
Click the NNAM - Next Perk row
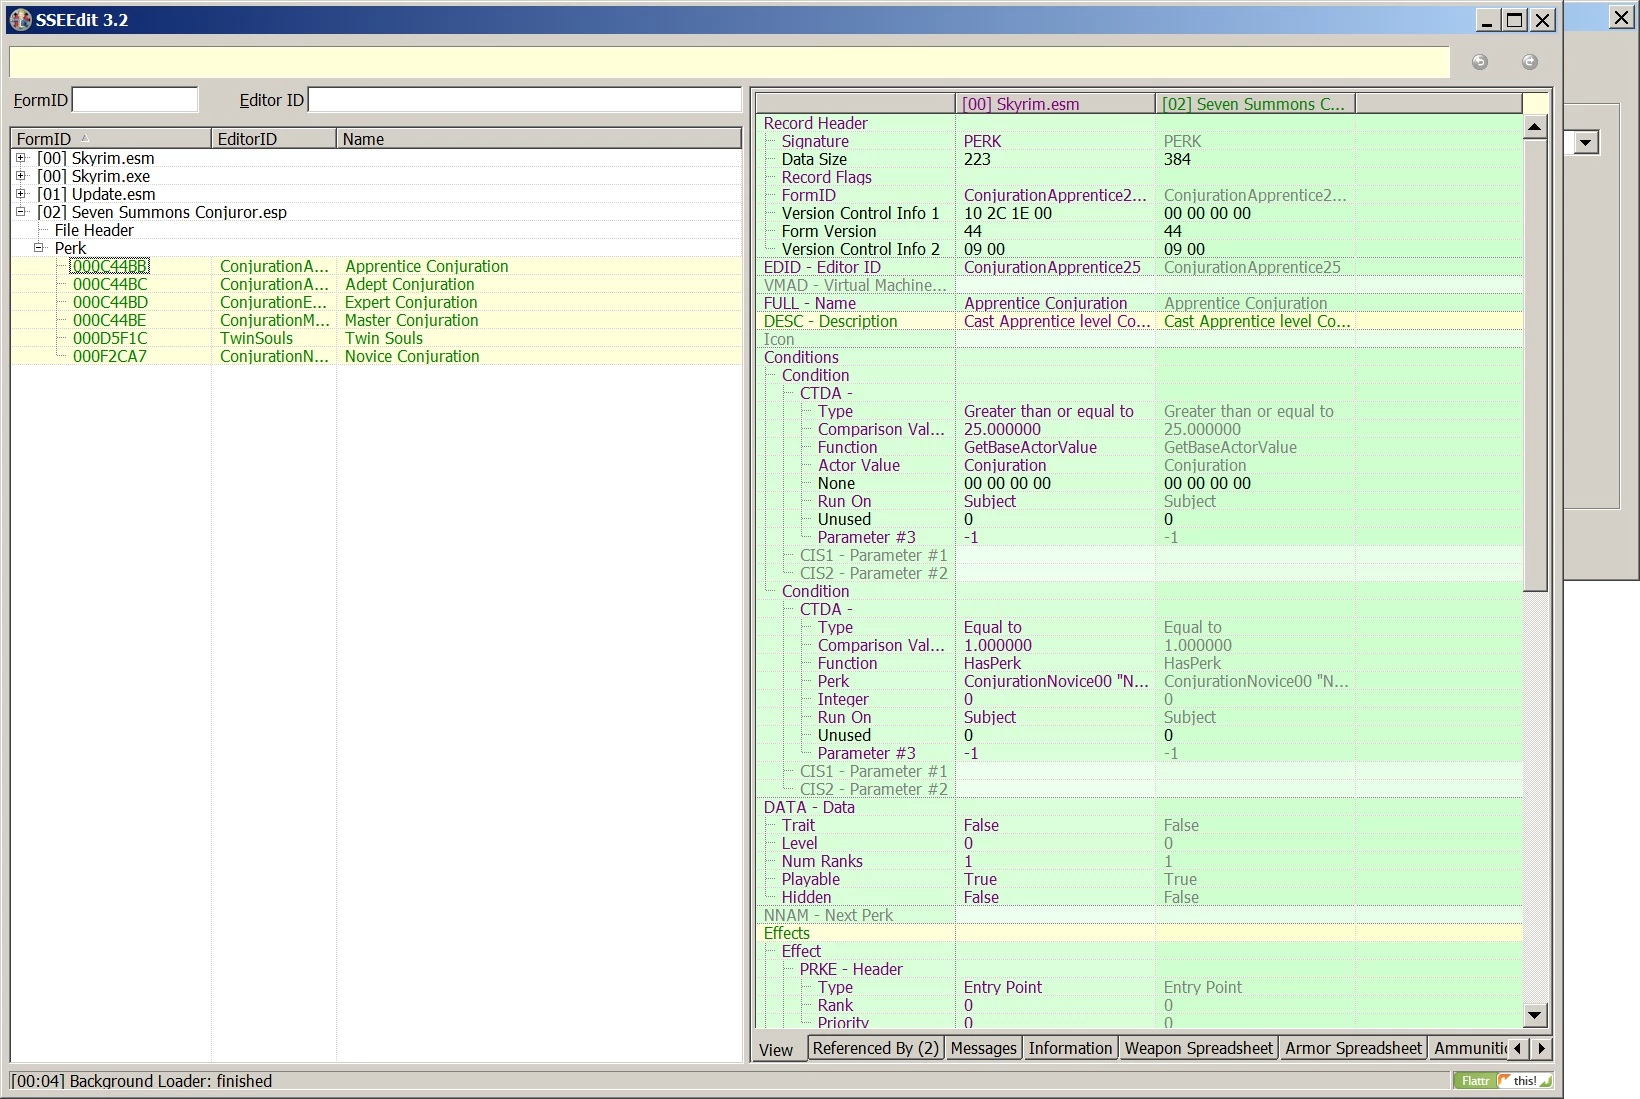[x=1139, y=915]
